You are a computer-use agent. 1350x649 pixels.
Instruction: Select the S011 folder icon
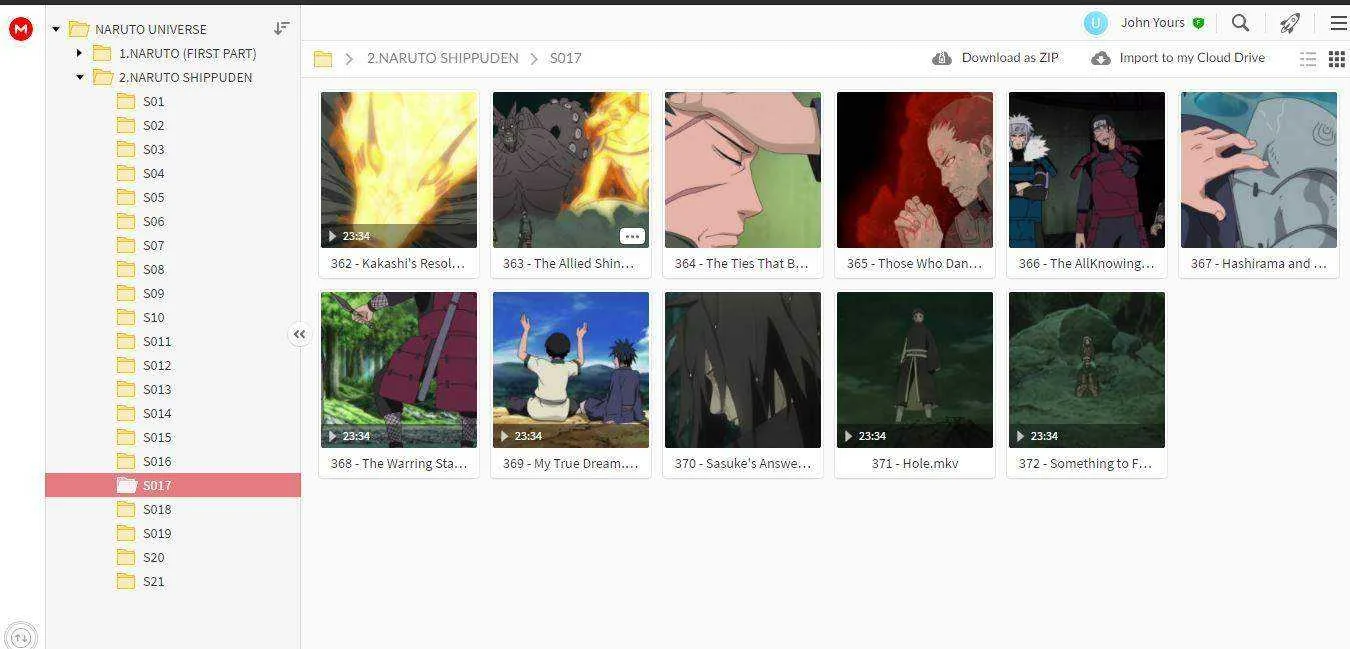point(126,341)
